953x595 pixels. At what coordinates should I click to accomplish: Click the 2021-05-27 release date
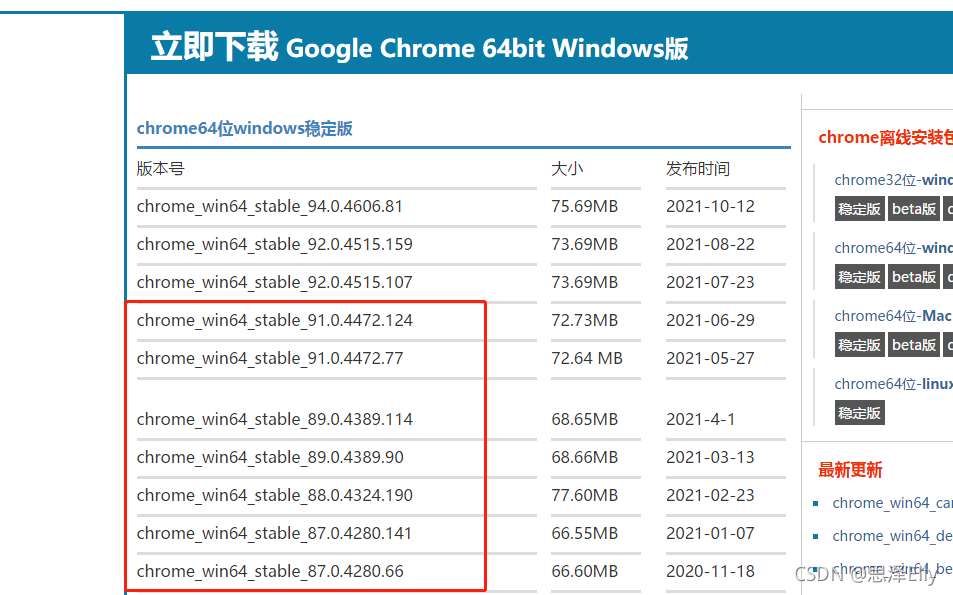710,359
